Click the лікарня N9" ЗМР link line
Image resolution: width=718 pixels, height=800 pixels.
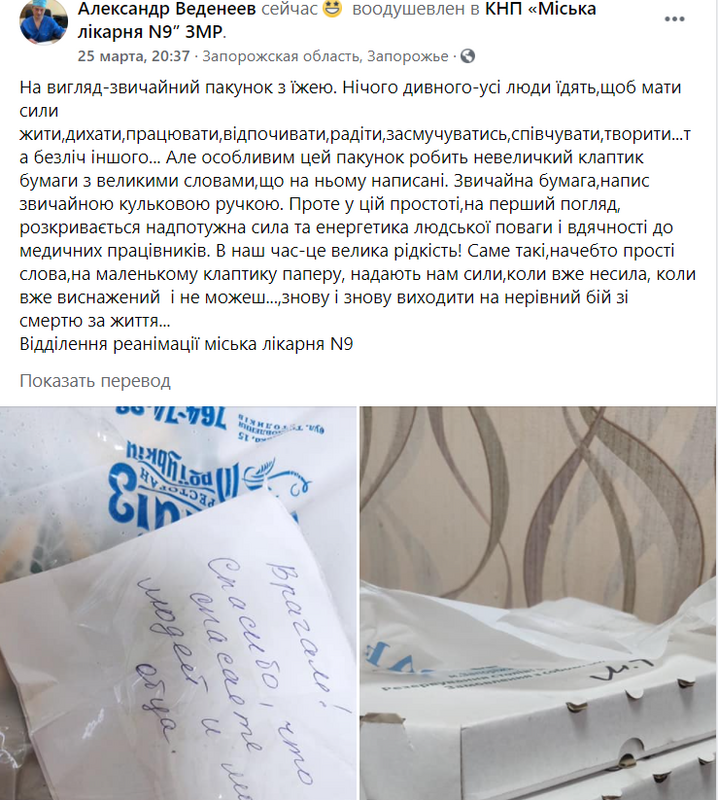click(x=152, y=32)
